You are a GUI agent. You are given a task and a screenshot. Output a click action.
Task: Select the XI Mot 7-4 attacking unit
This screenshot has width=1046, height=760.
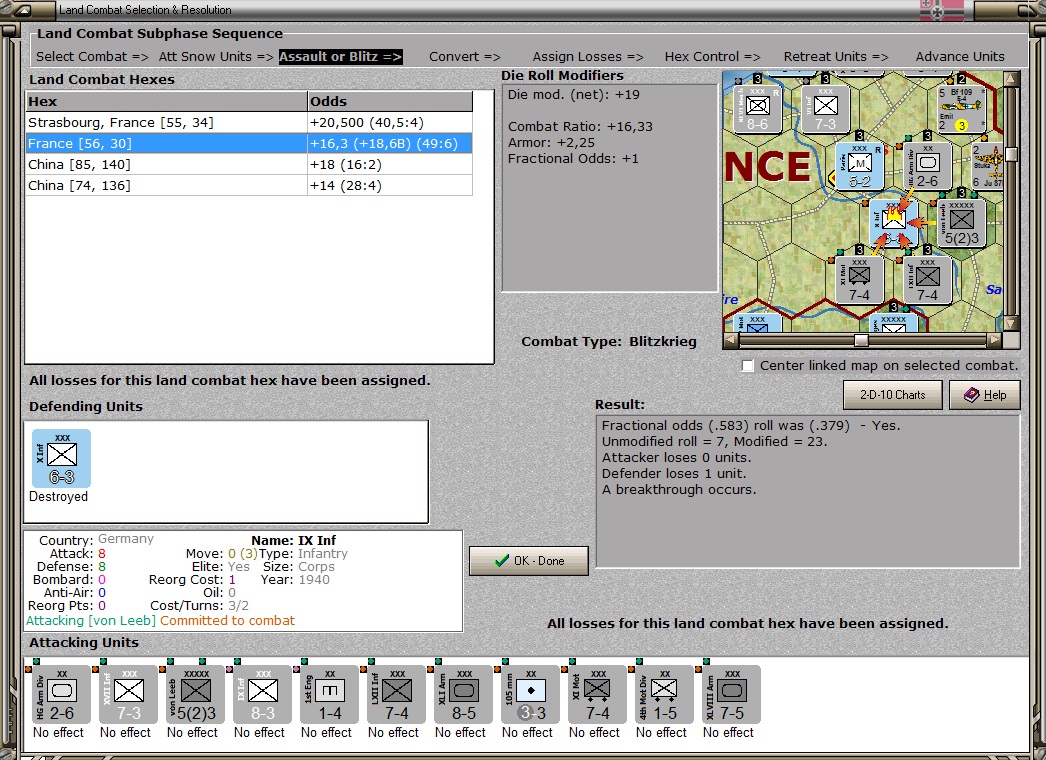click(x=598, y=694)
